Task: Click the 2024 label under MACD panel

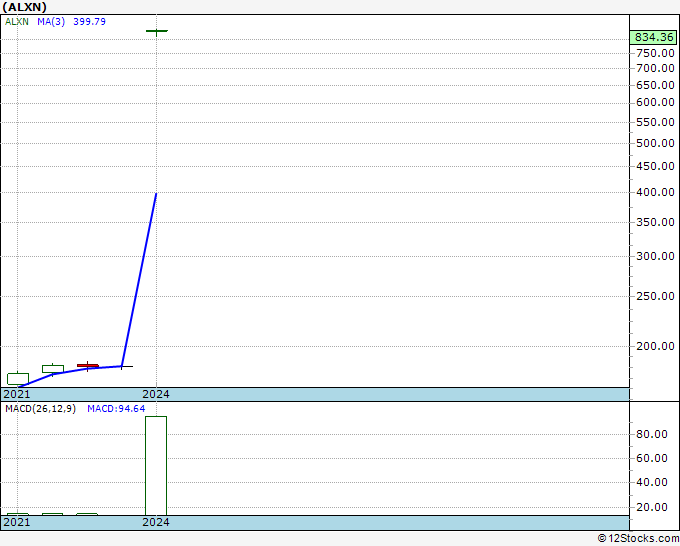Action: (x=156, y=522)
